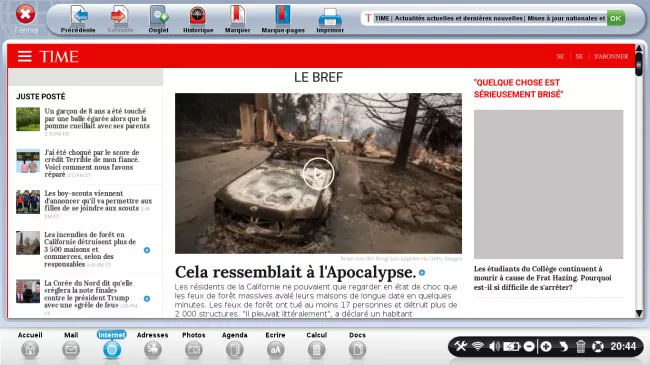Click the boy scouts thumbnail image
650x365 pixels.
pos(28,202)
